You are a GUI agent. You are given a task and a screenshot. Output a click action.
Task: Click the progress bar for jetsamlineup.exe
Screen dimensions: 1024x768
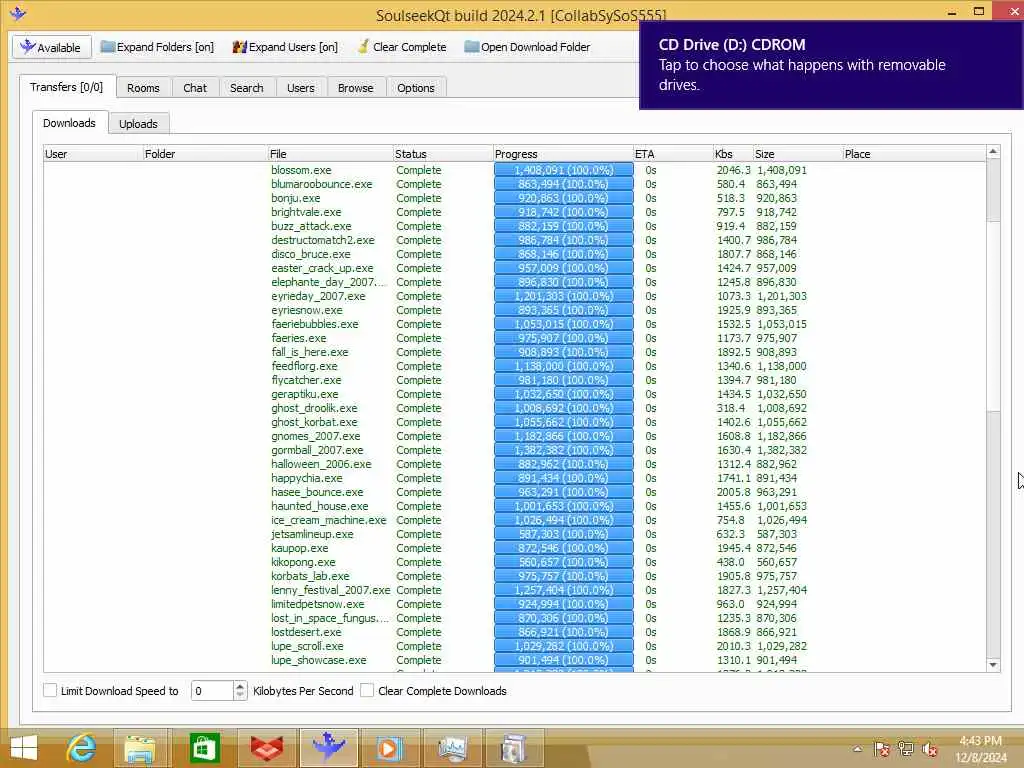point(564,534)
